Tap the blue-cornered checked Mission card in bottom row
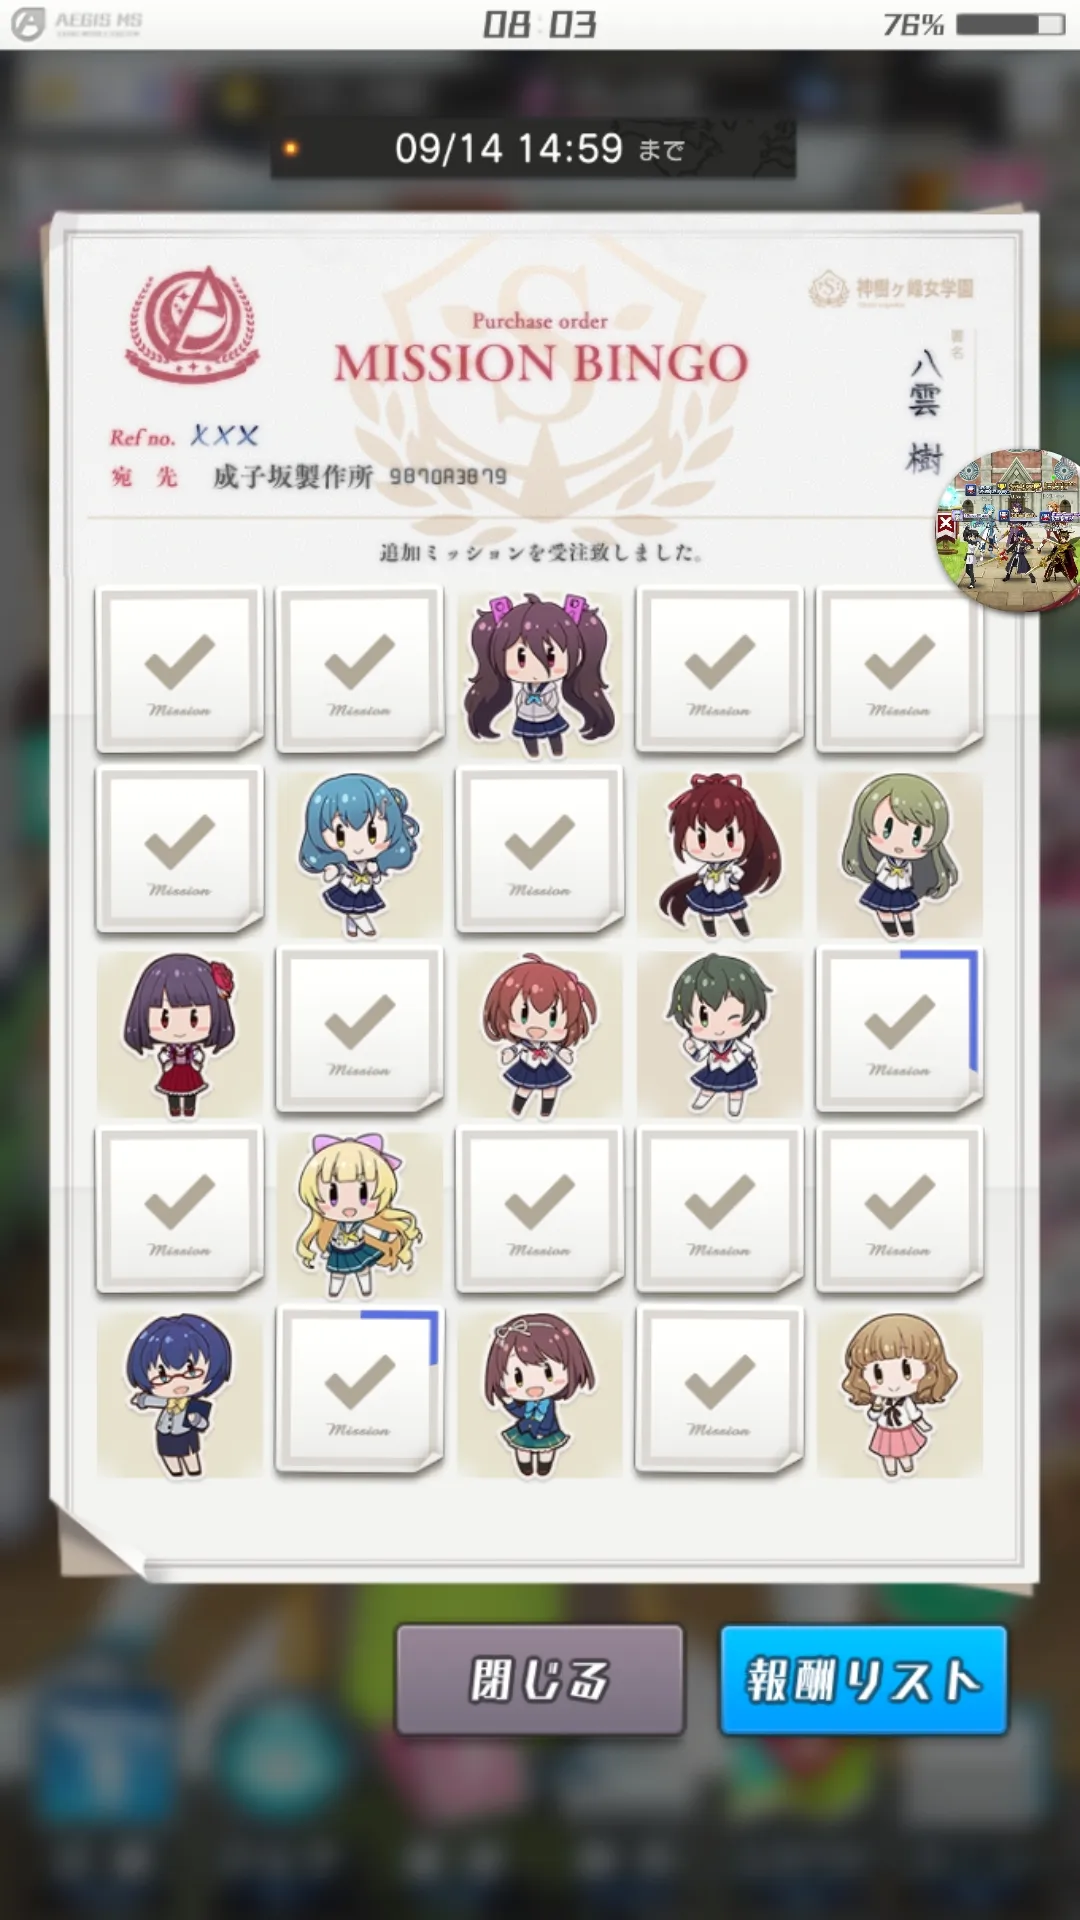The width and height of the screenshot is (1080, 1920). click(x=360, y=1390)
